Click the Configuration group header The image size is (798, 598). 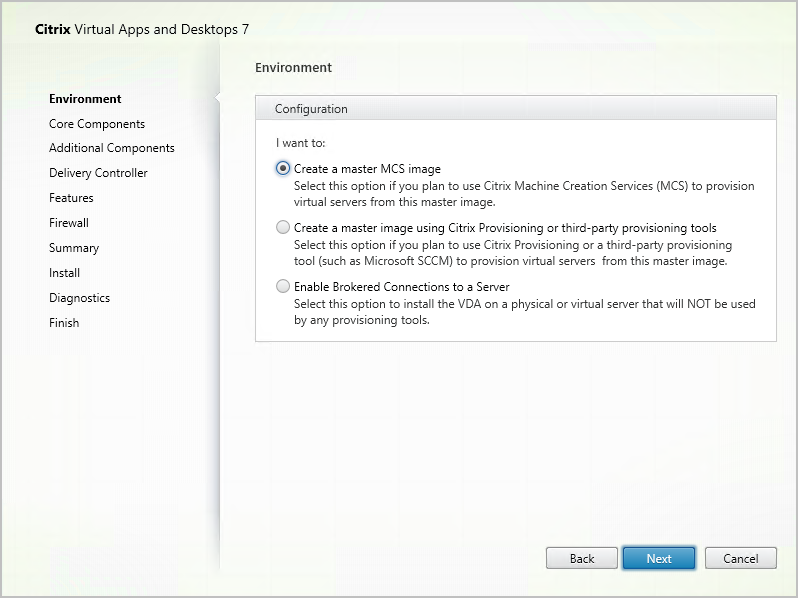311,109
